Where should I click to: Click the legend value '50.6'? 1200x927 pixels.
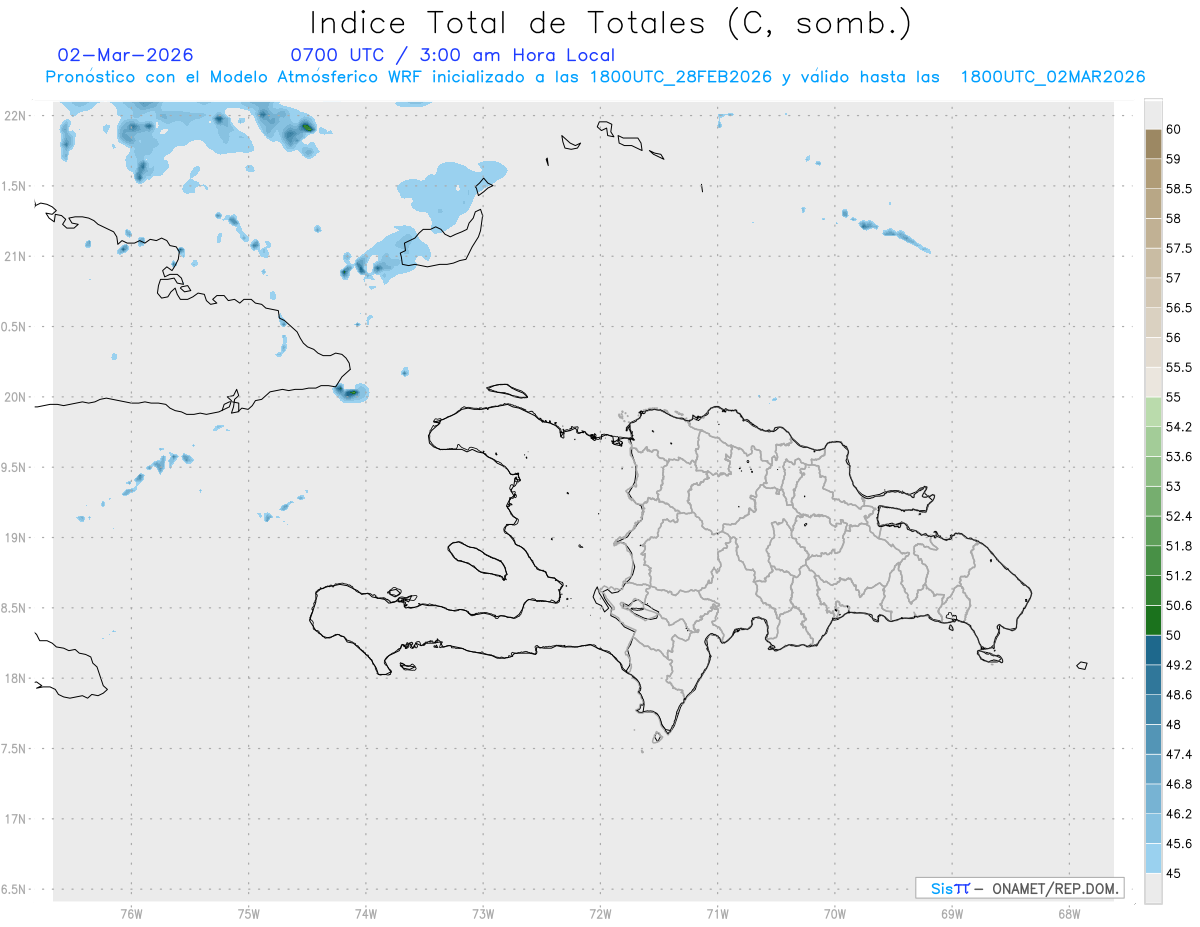click(1179, 605)
